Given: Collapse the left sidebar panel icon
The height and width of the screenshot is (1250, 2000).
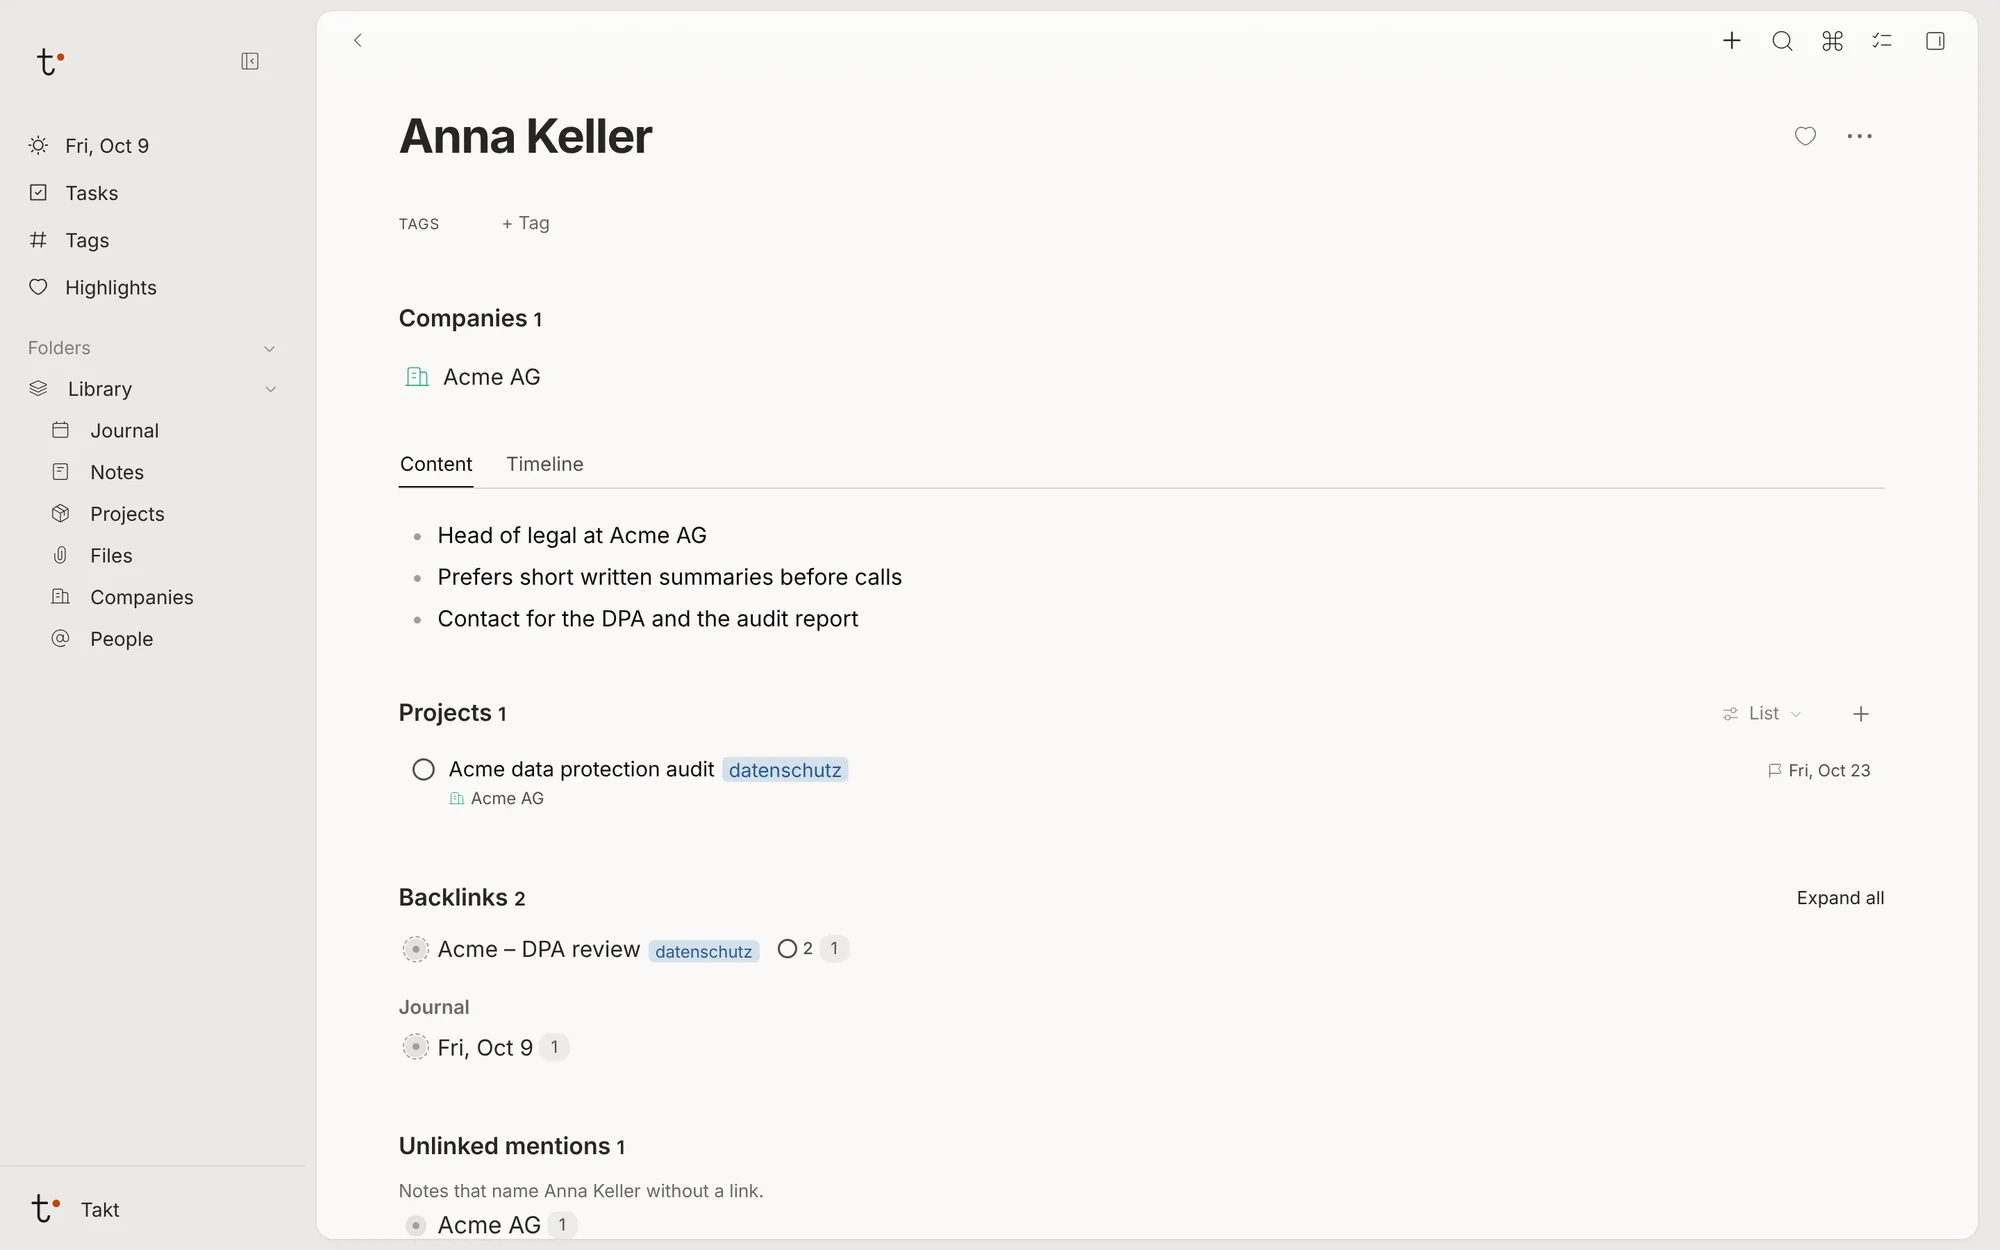Looking at the screenshot, I should pyautogui.click(x=250, y=62).
